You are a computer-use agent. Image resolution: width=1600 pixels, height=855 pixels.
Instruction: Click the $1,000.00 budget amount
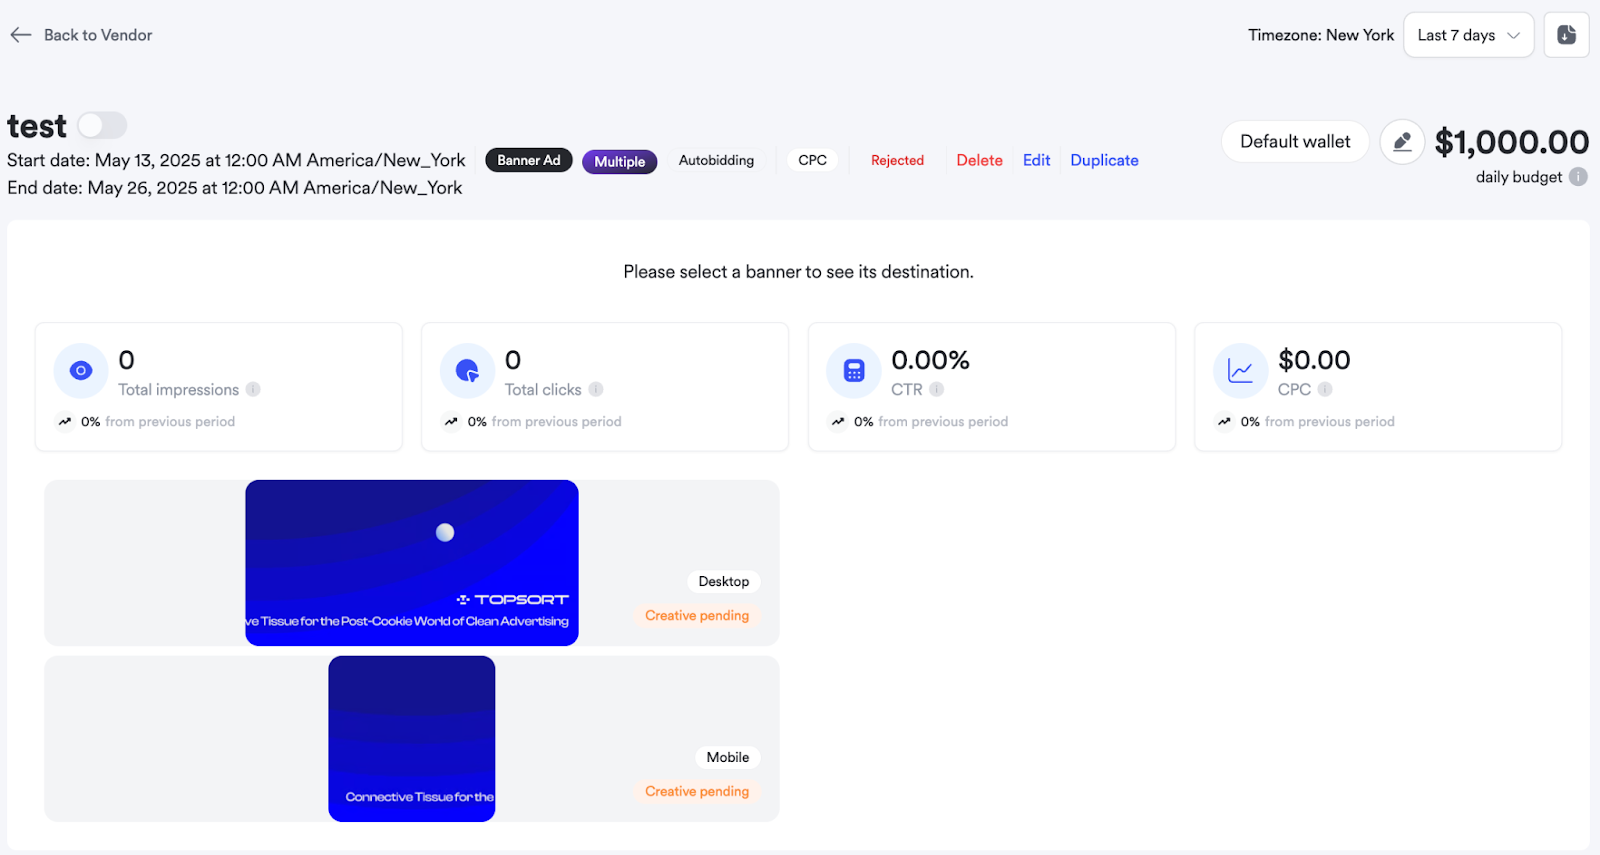click(x=1511, y=142)
